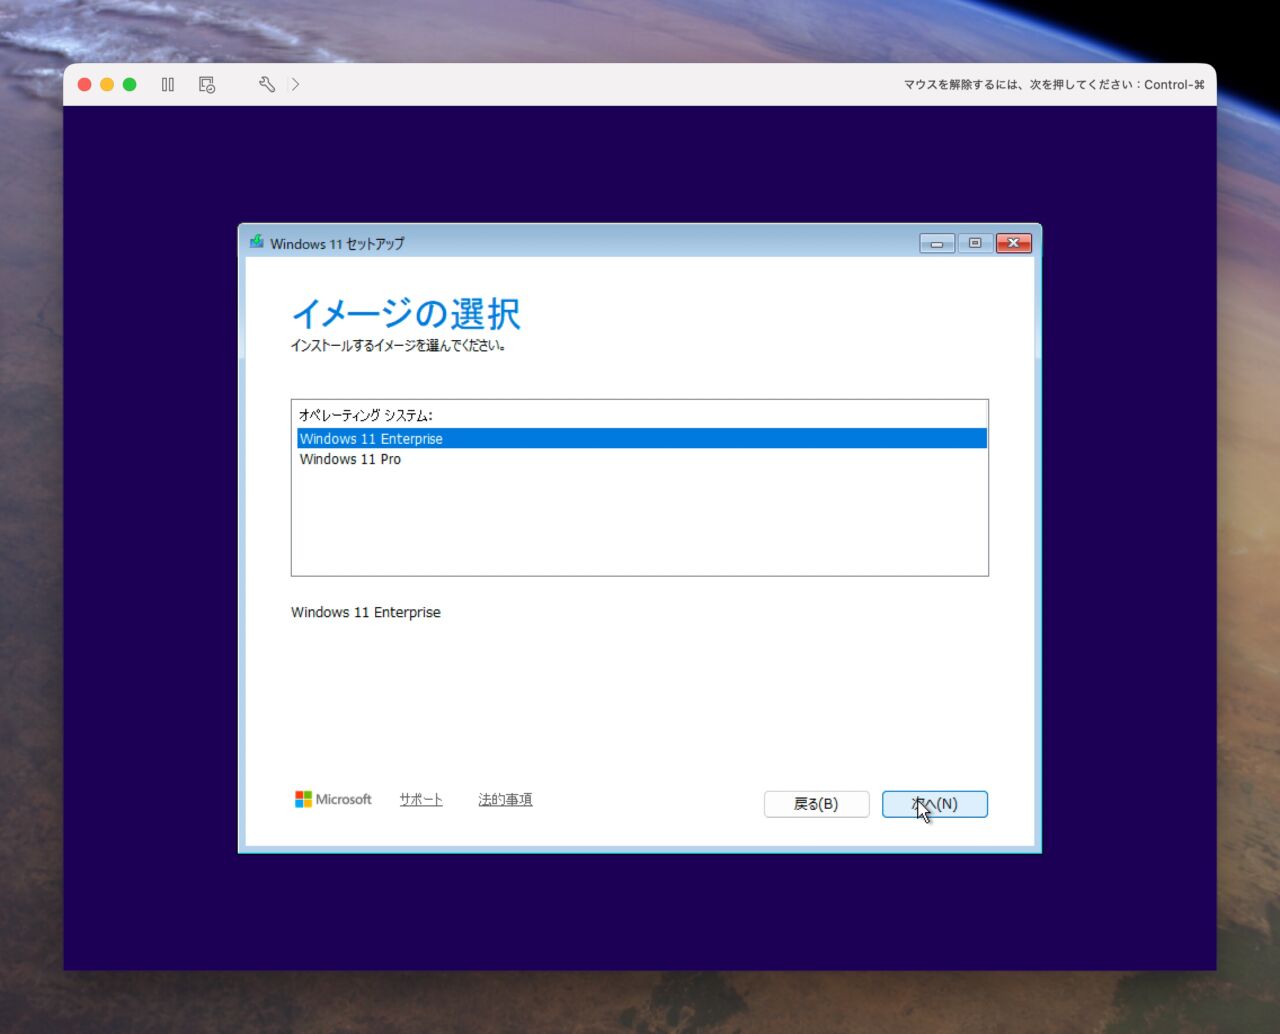Maximize the Windows 11 セットアップ dialog
Image resolution: width=1280 pixels, height=1034 pixels.
(975, 243)
